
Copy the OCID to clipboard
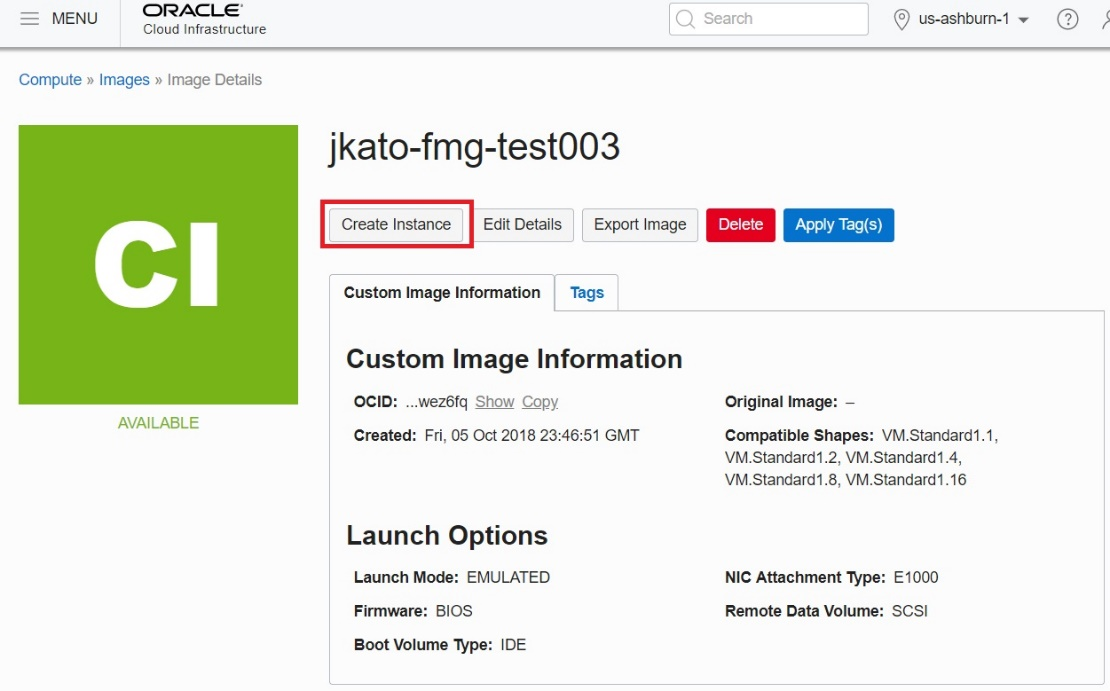540,402
